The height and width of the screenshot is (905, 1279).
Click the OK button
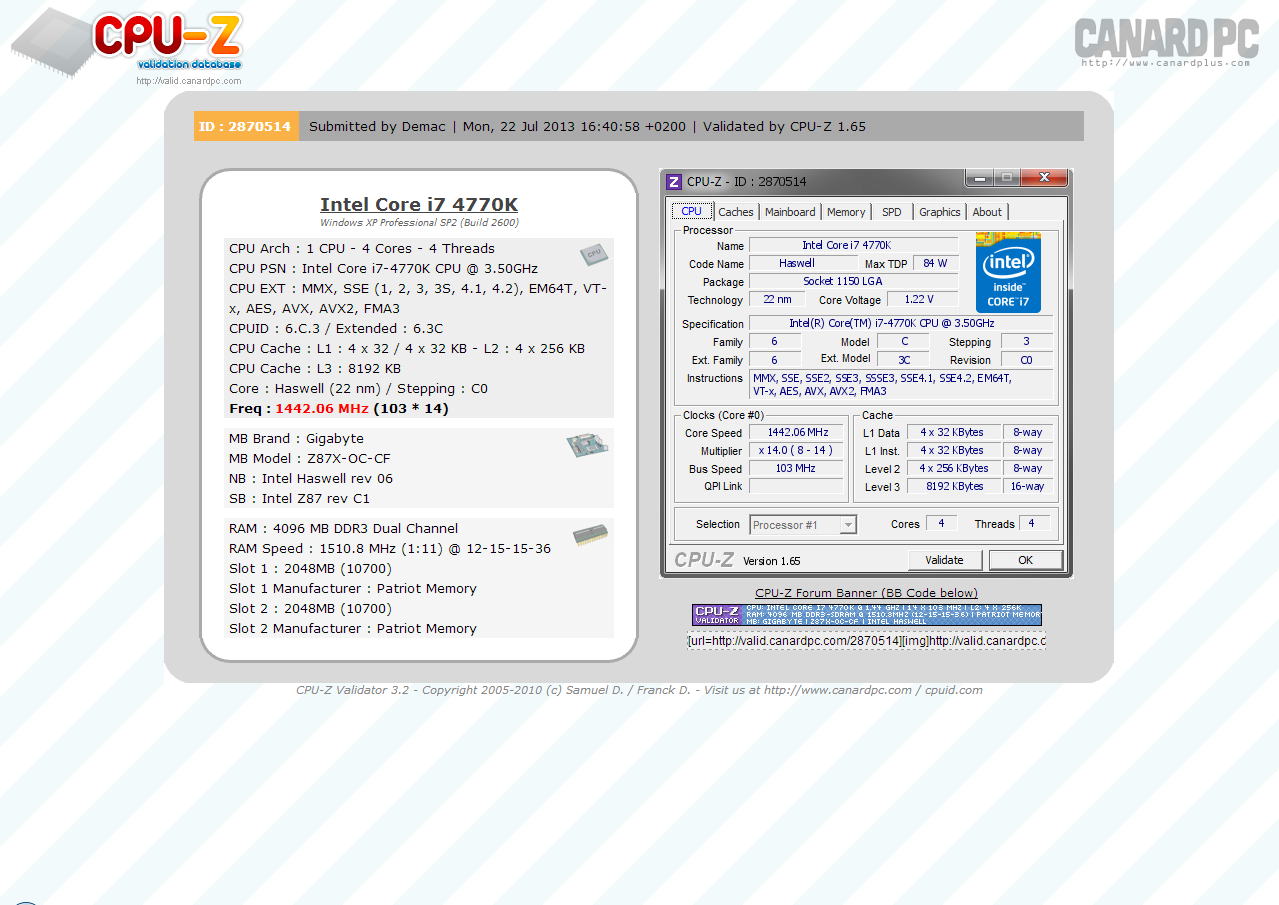click(1025, 560)
